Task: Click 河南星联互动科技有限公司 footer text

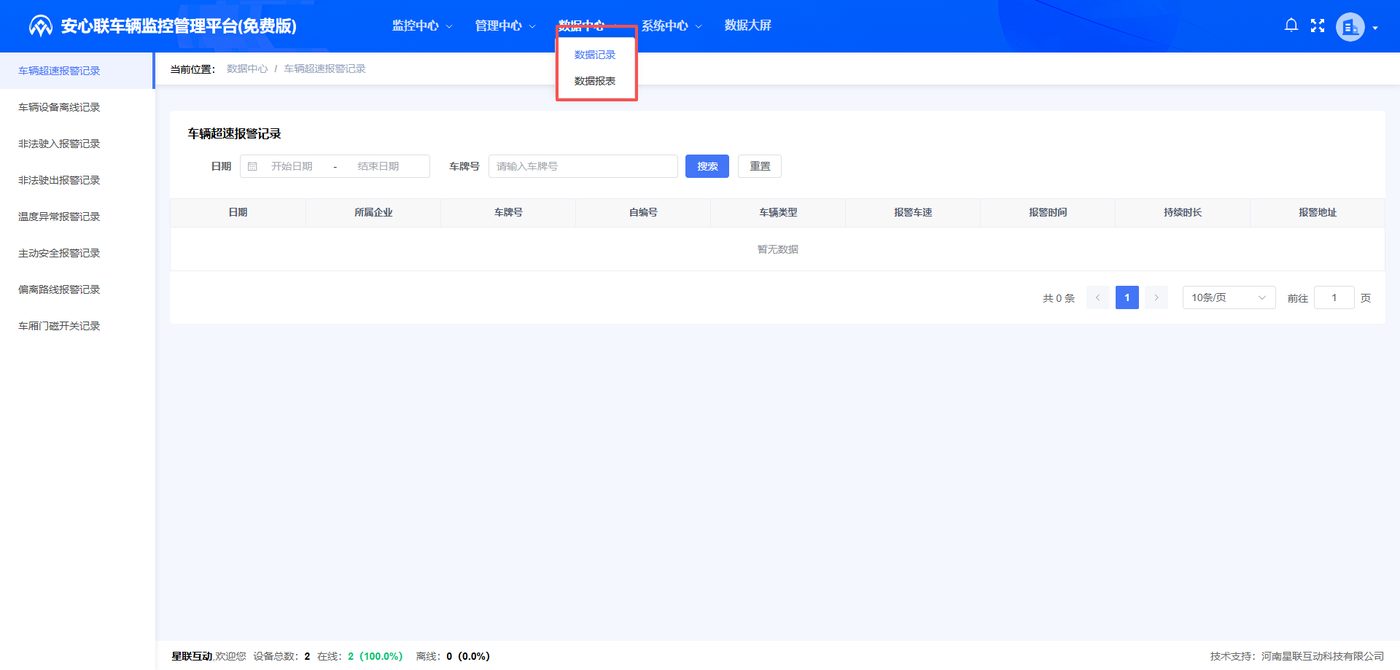Action: tap(1325, 656)
